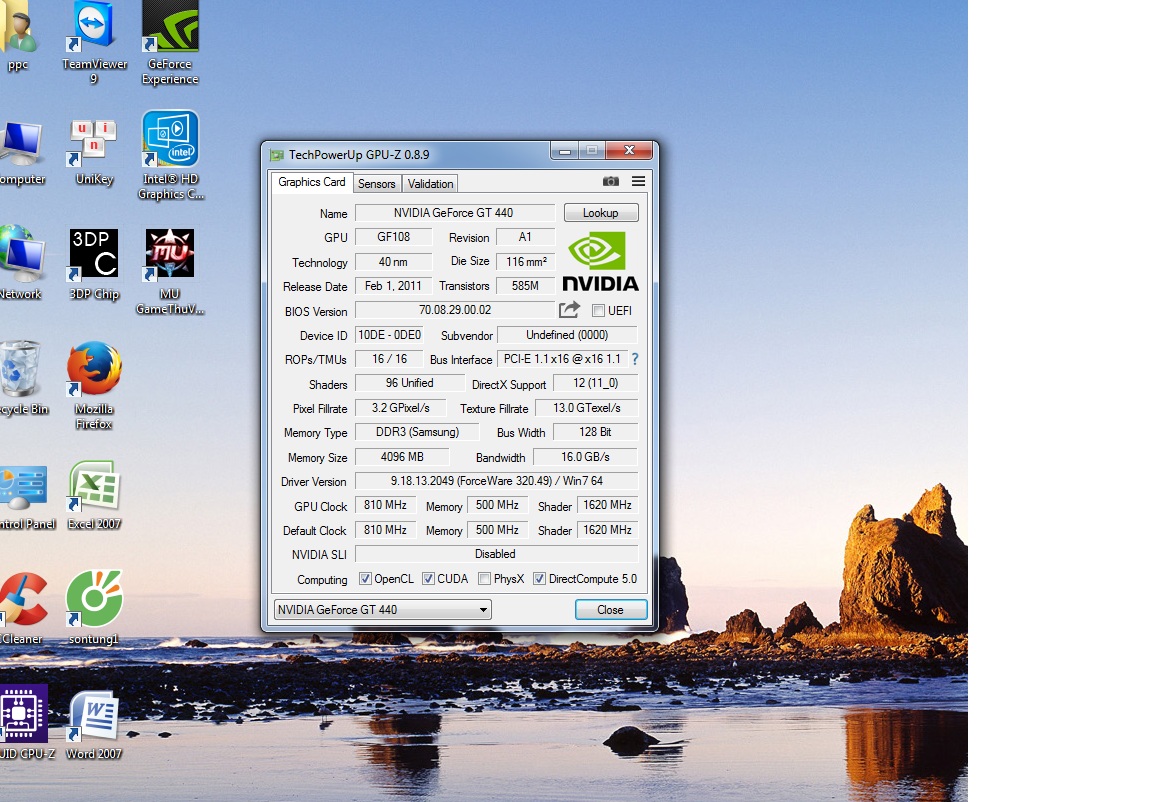Click Bus Width value 128 Bit
The image size is (1152, 802).
coord(595,432)
